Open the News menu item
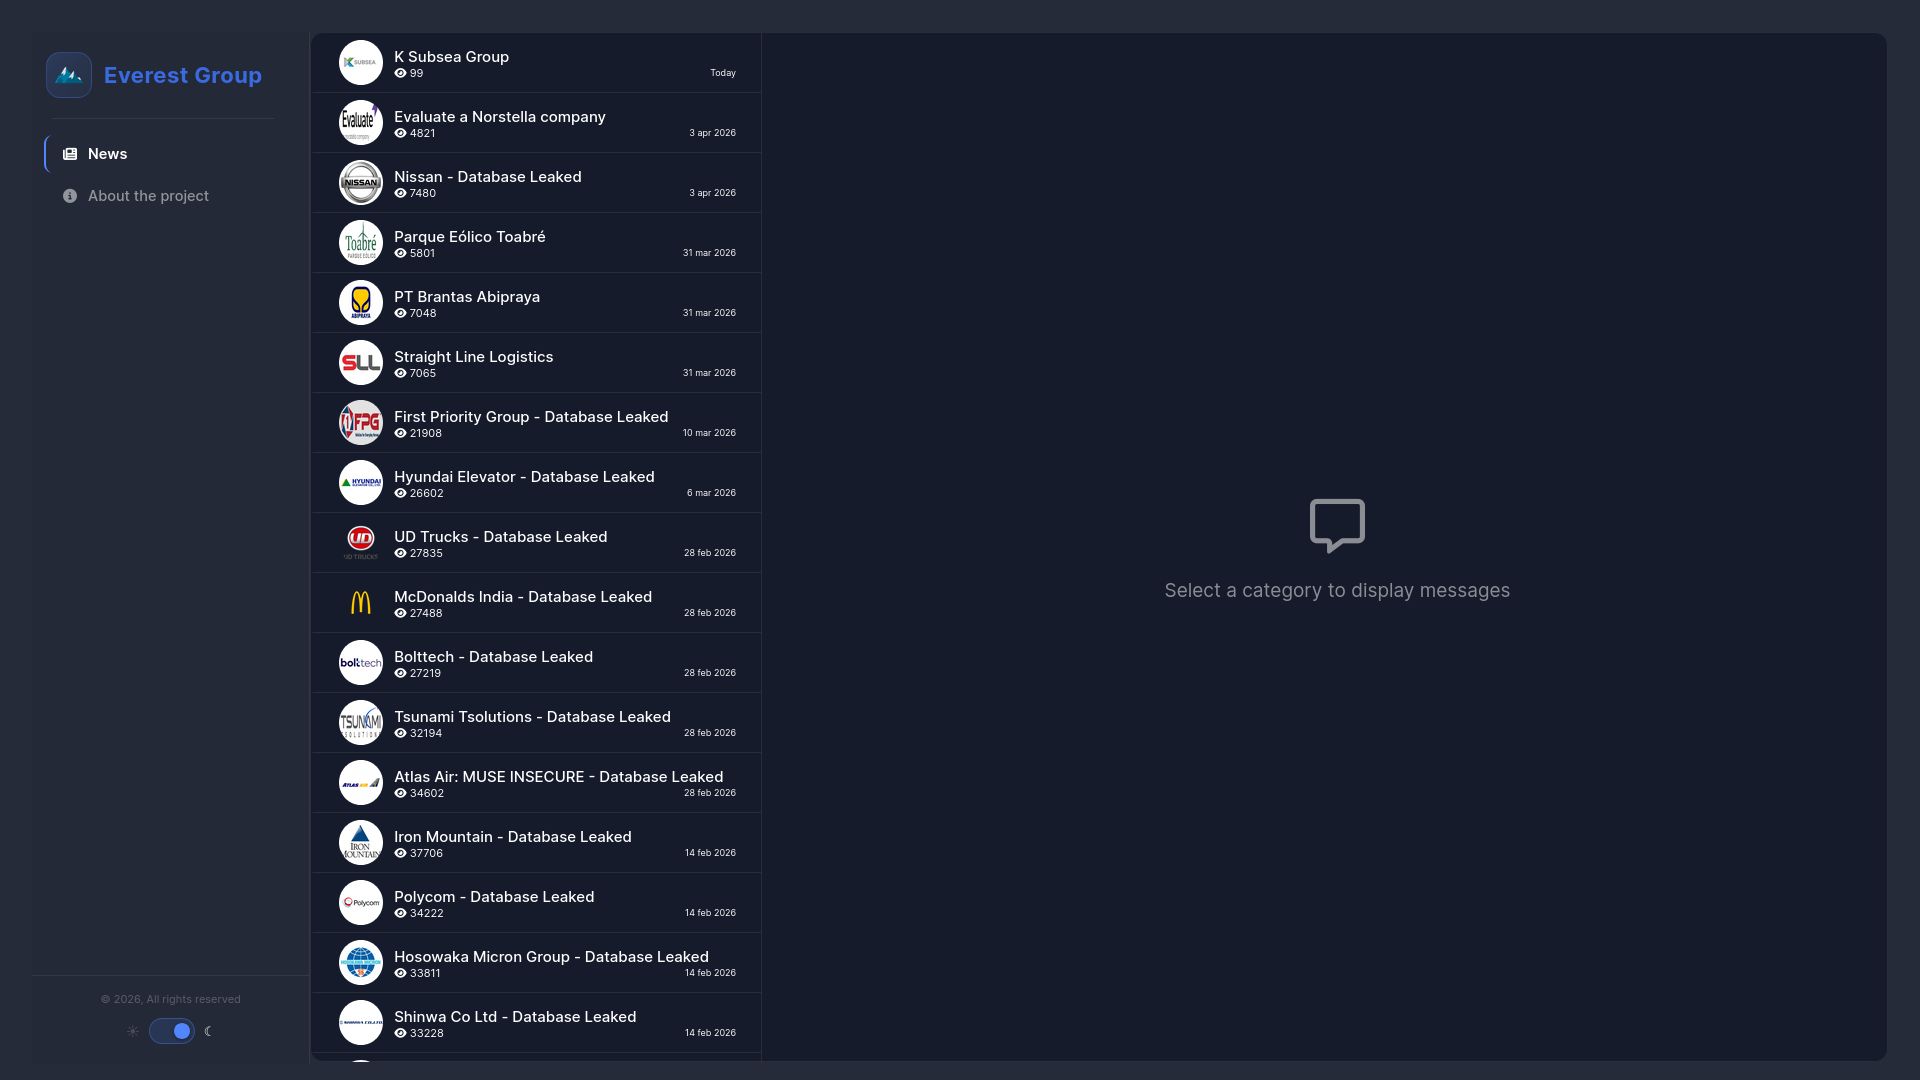The height and width of the screenshot is (1080, 1920). (160, 154)
